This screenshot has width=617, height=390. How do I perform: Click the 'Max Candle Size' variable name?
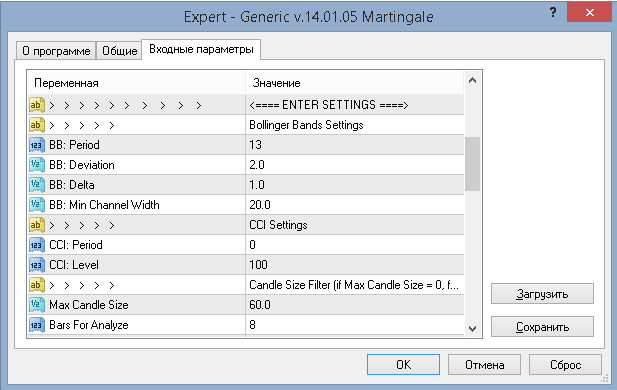pyautogui.click(x=89, y=305)
